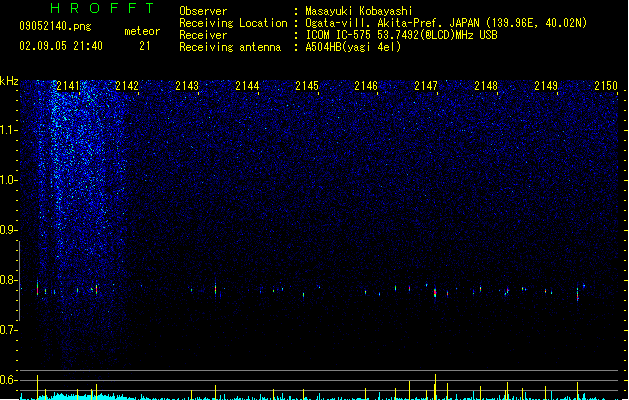Click observer name Masayuki Kobayashi
Image resolution: width=629 pixels, height=400 pixels.
tap(359, 11)
